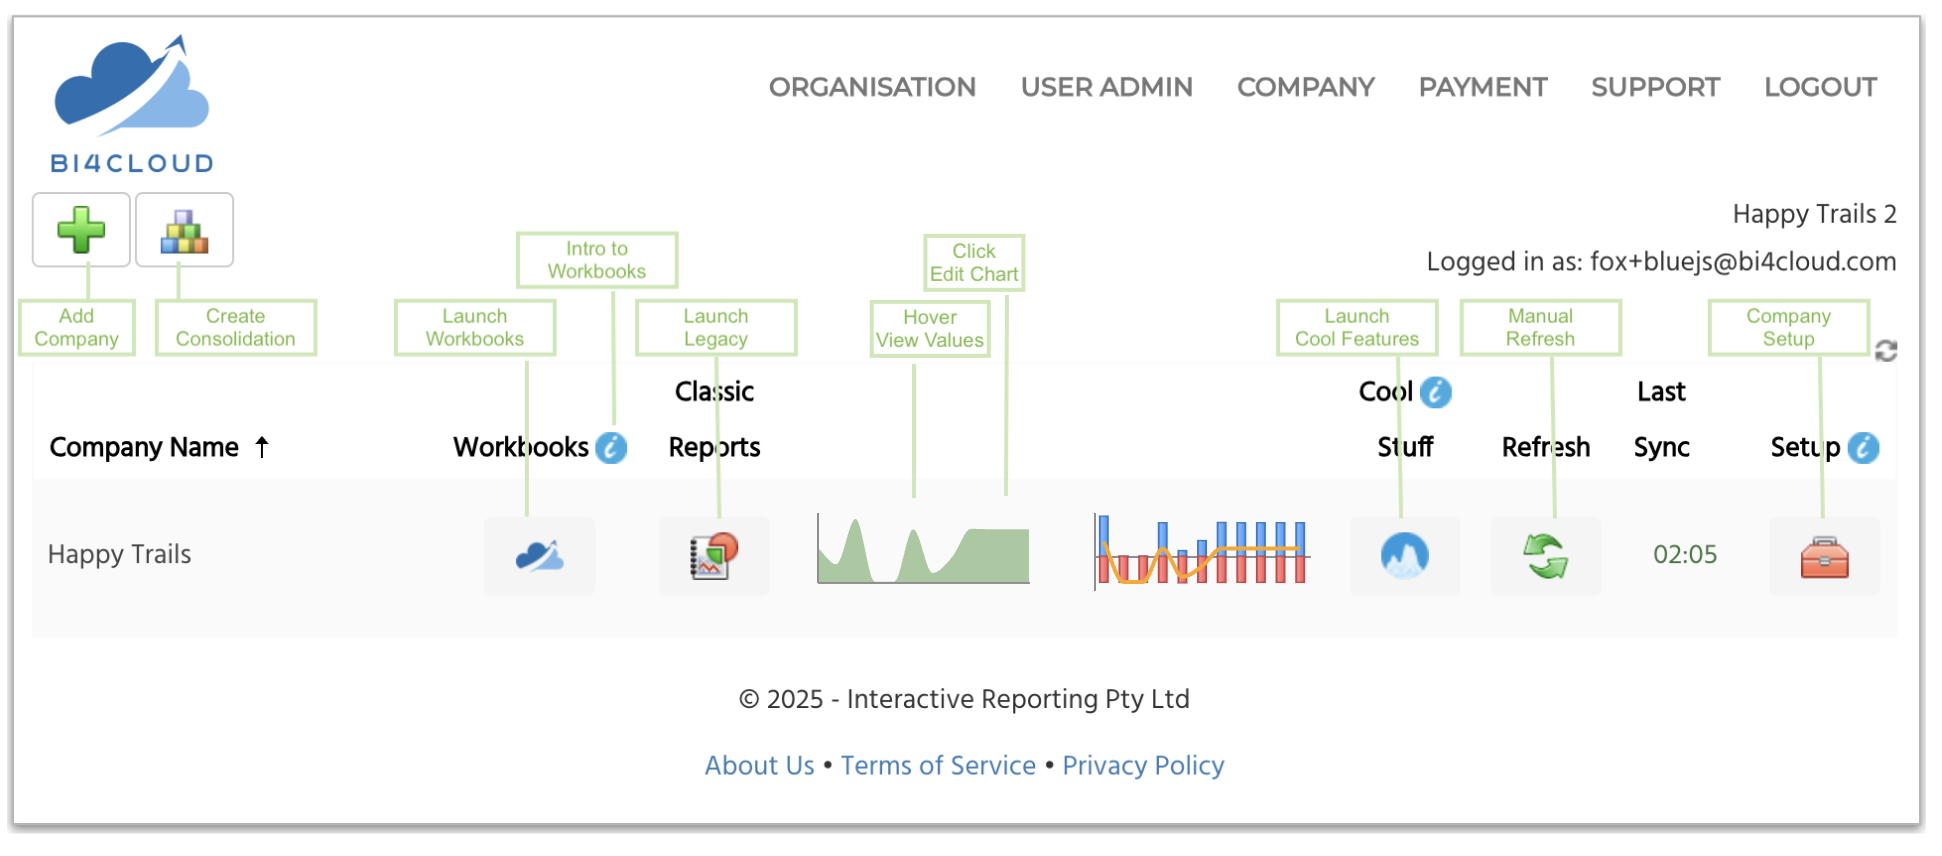Click the Setup info icon
1942x856 pixels.
pyautogui.click(x=1863, y=447)
